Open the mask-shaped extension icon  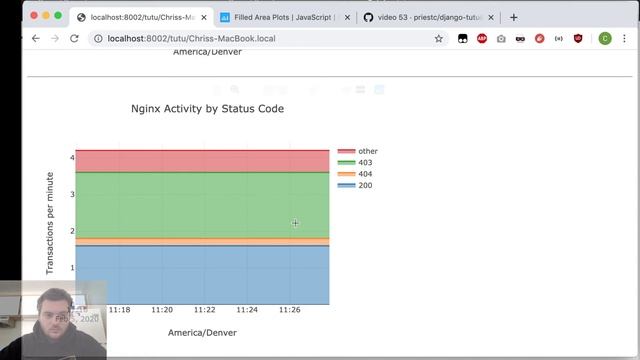click(520, 38)
